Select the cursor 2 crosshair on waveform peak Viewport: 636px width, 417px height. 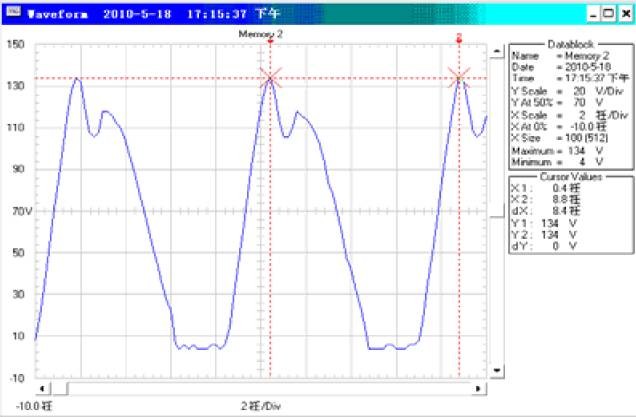coord(459,78)
